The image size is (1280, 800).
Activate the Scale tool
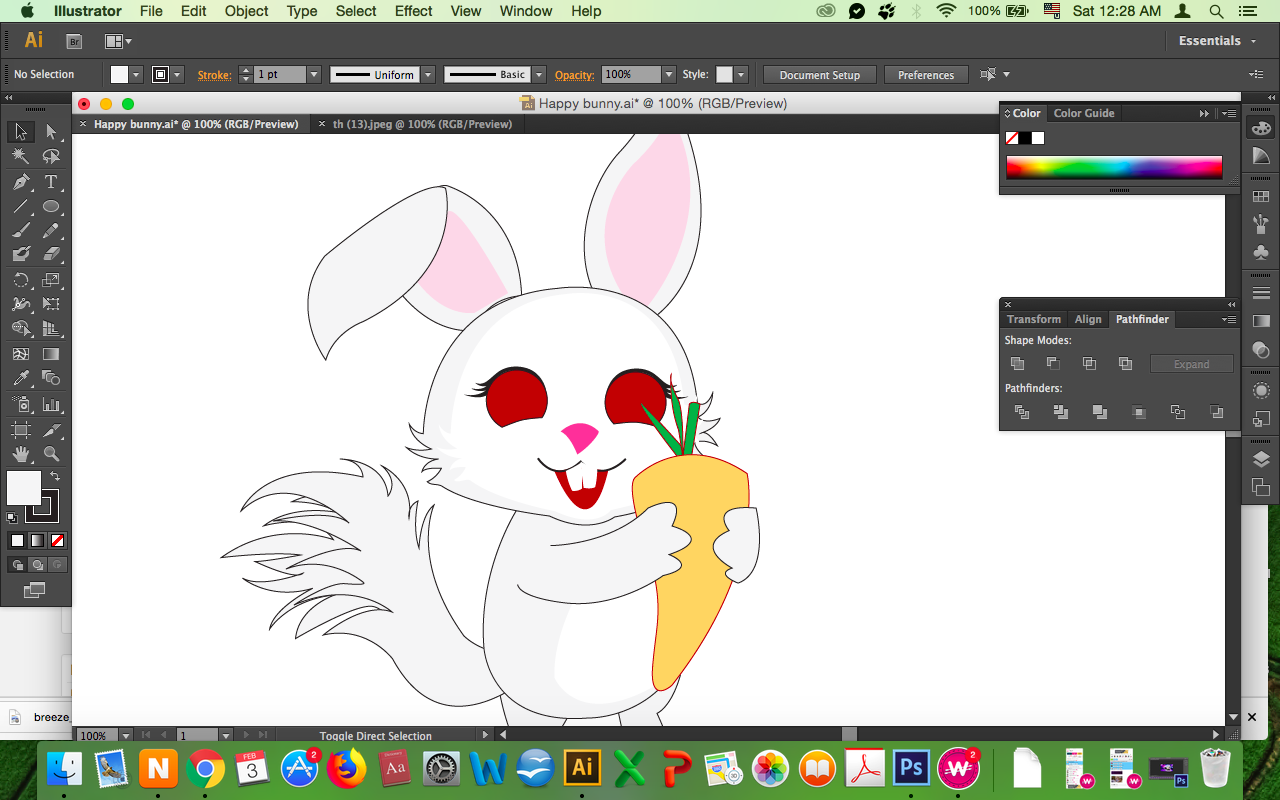51,280
